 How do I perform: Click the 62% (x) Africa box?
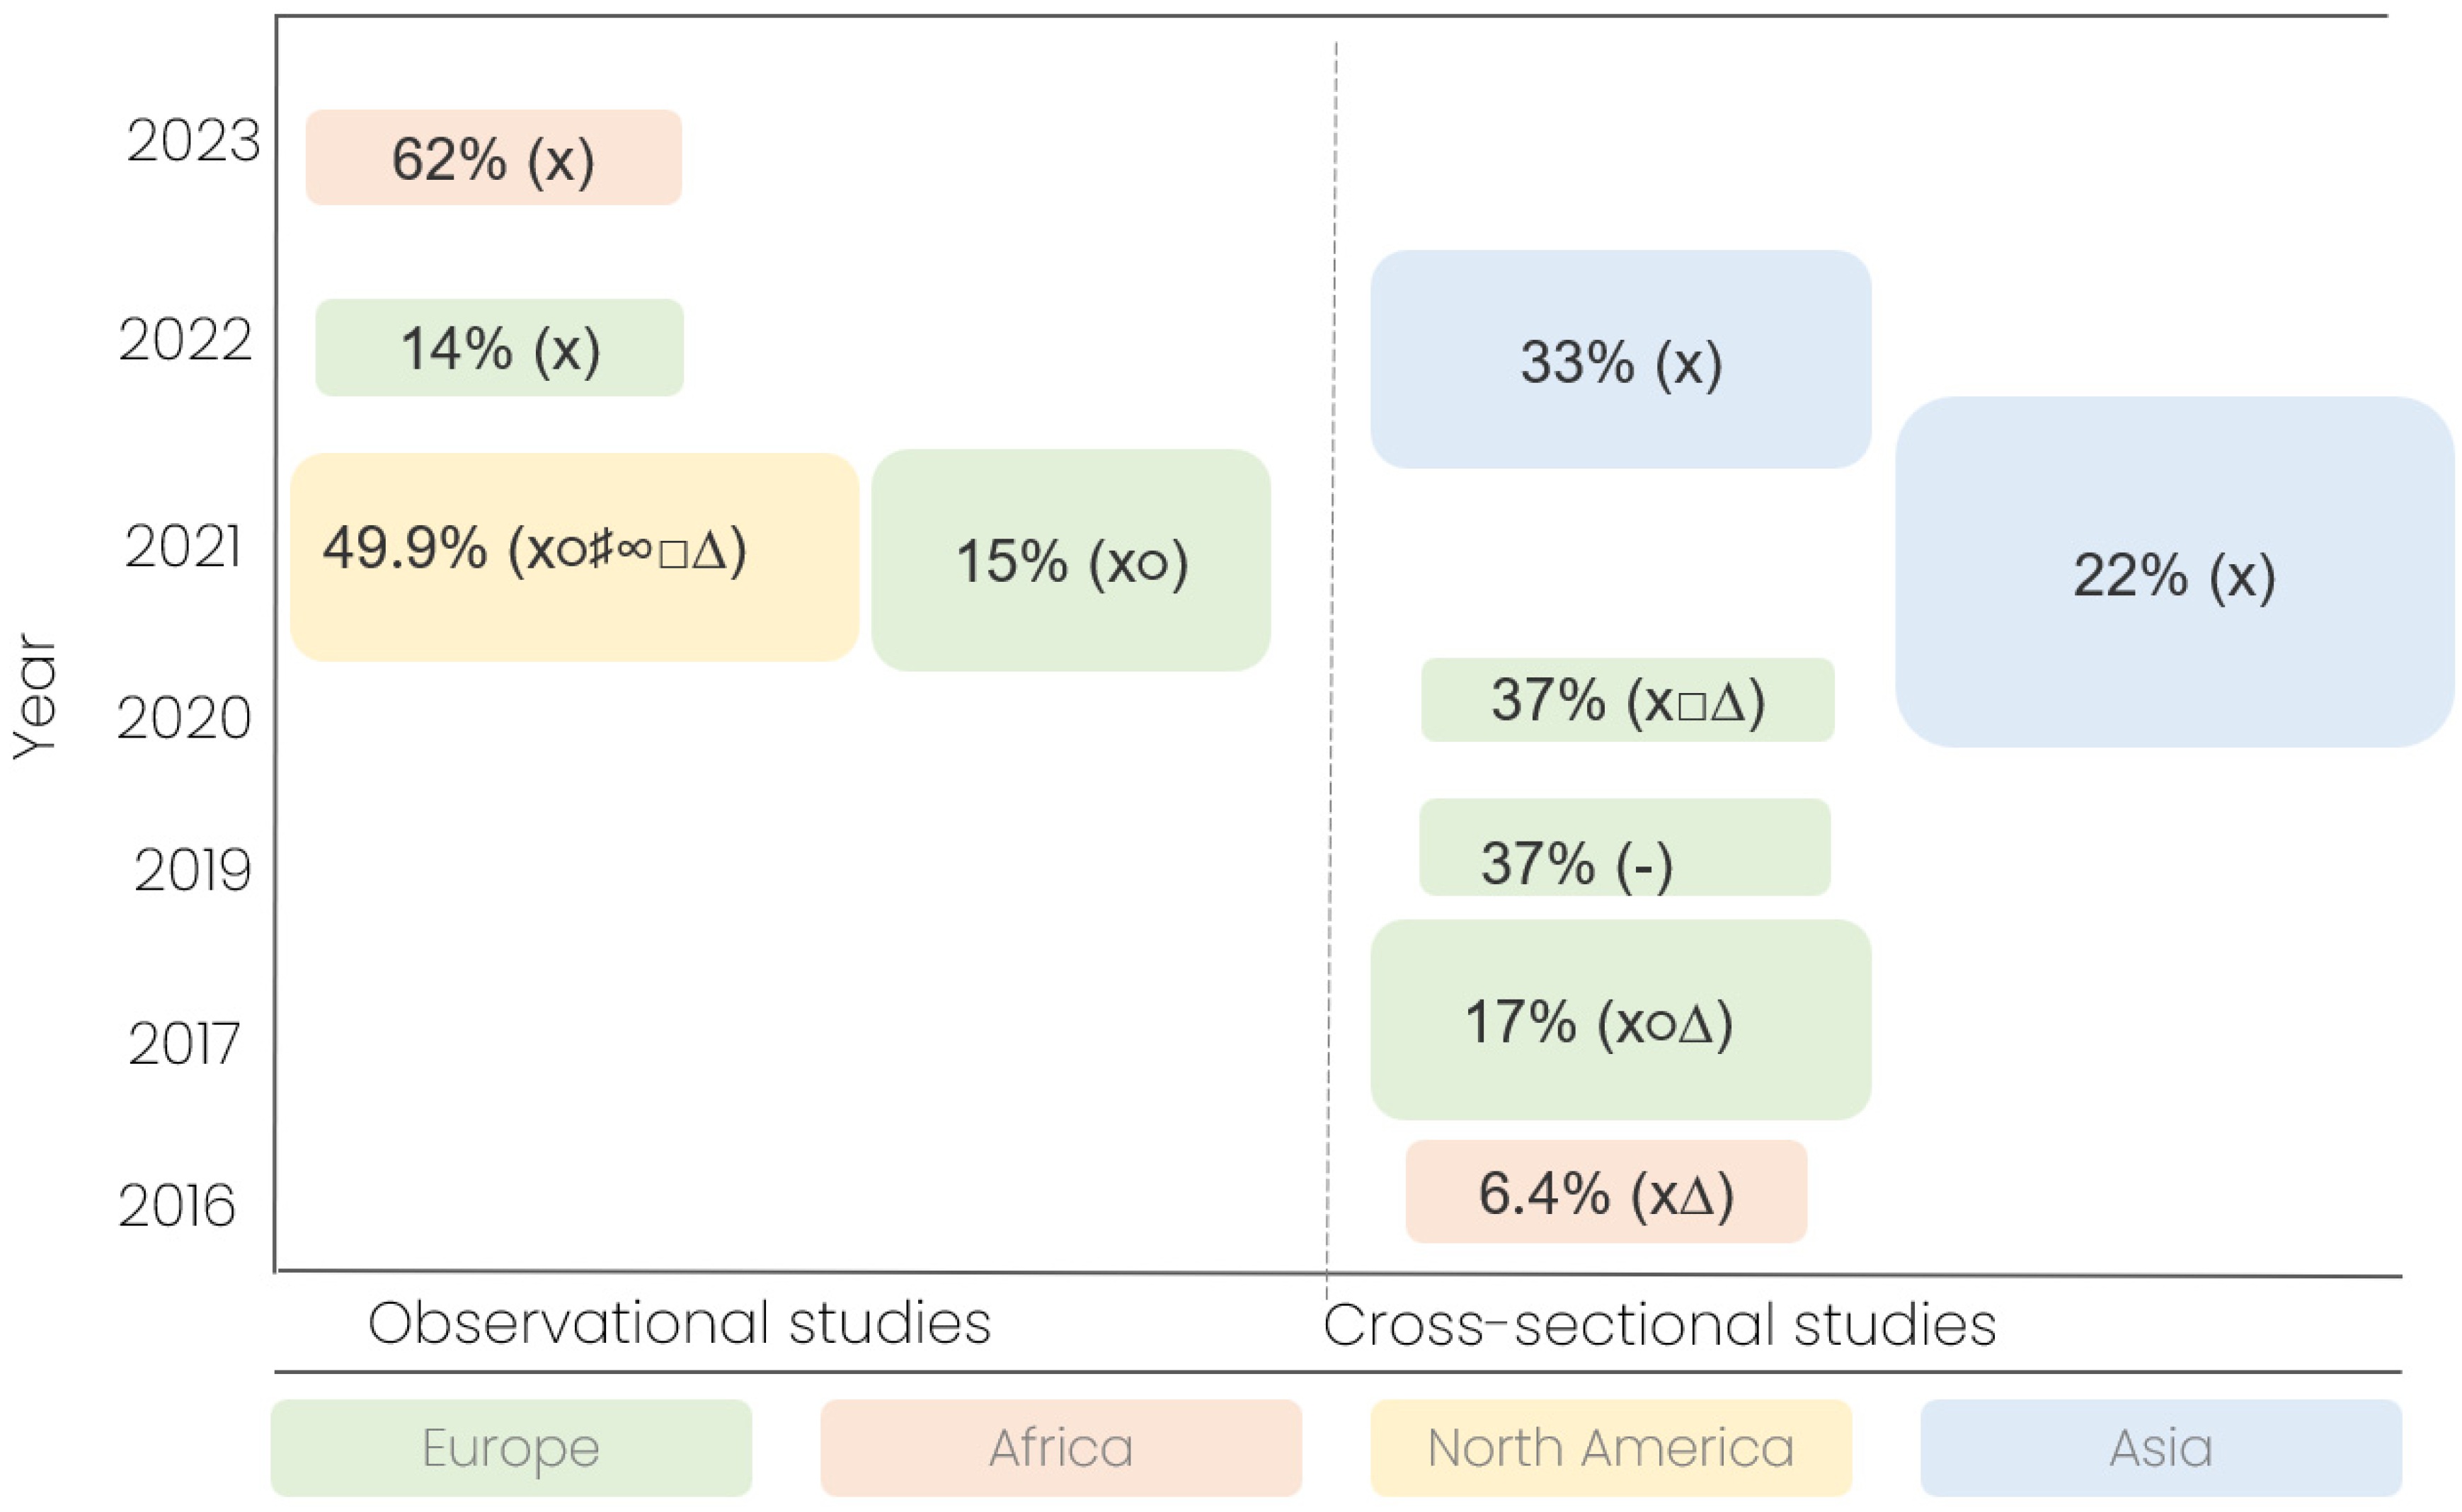point(493,158)
